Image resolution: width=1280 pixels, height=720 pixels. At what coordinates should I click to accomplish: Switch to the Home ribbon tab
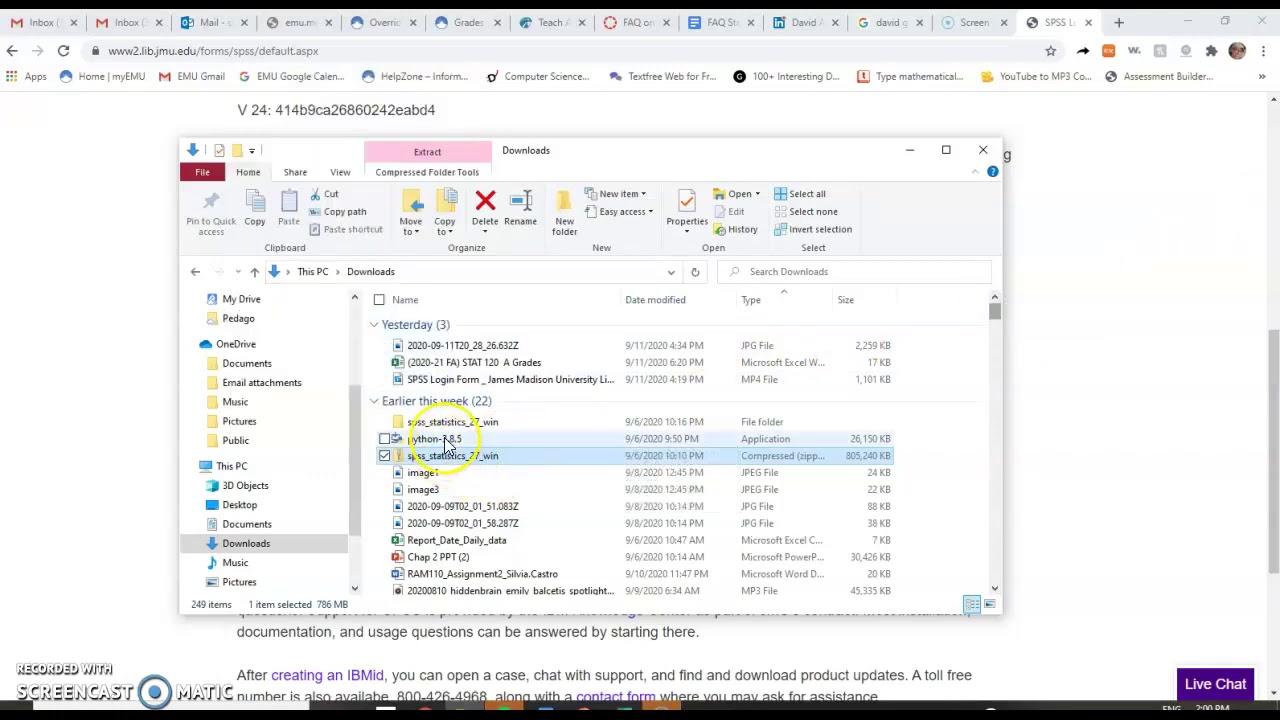pos(248,172)
